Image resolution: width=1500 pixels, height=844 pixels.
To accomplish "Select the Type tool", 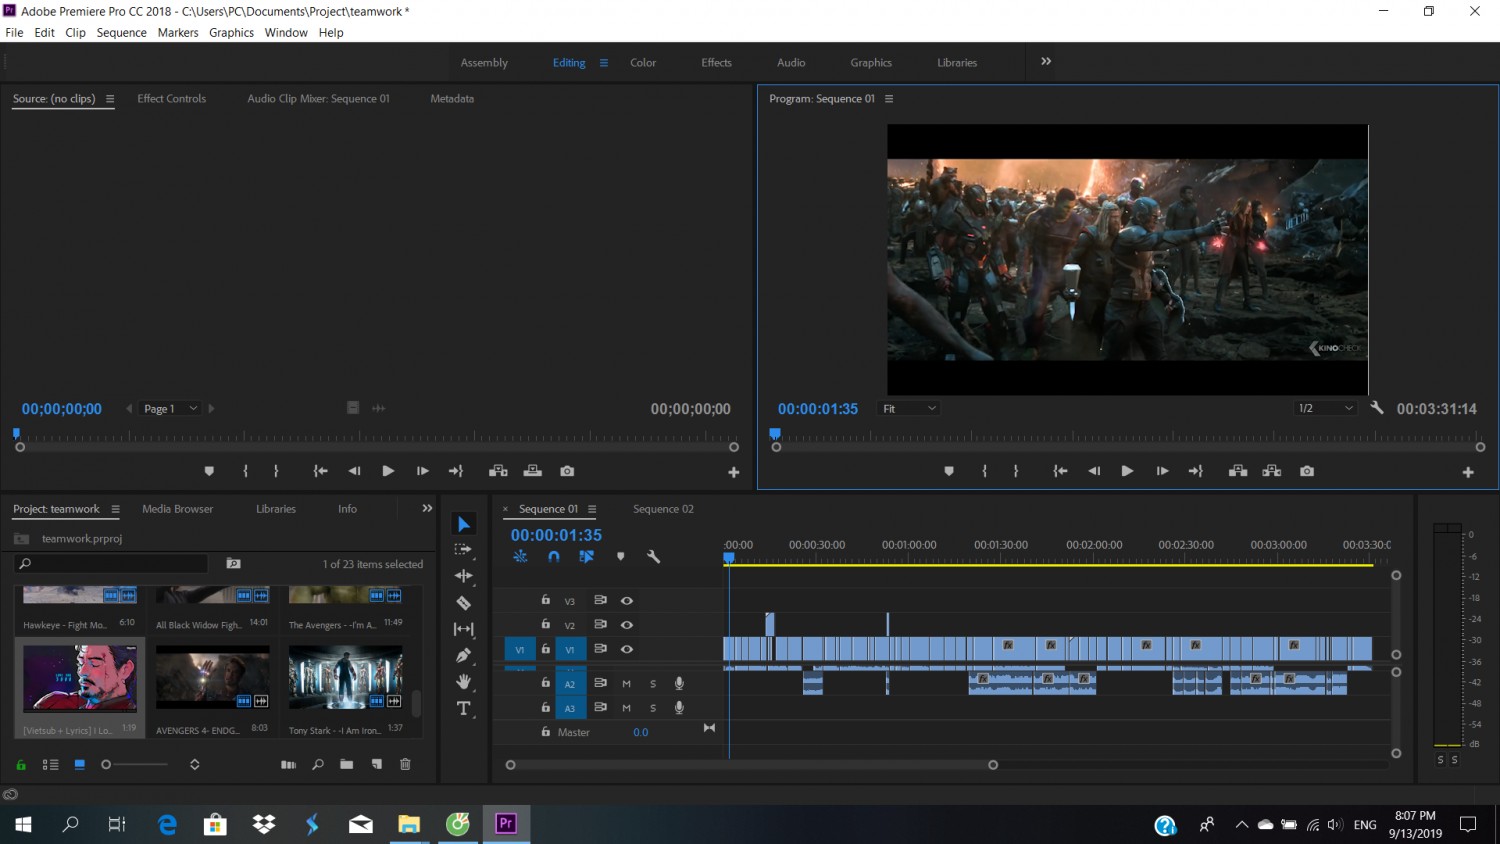I will click(x=463, y=708).
